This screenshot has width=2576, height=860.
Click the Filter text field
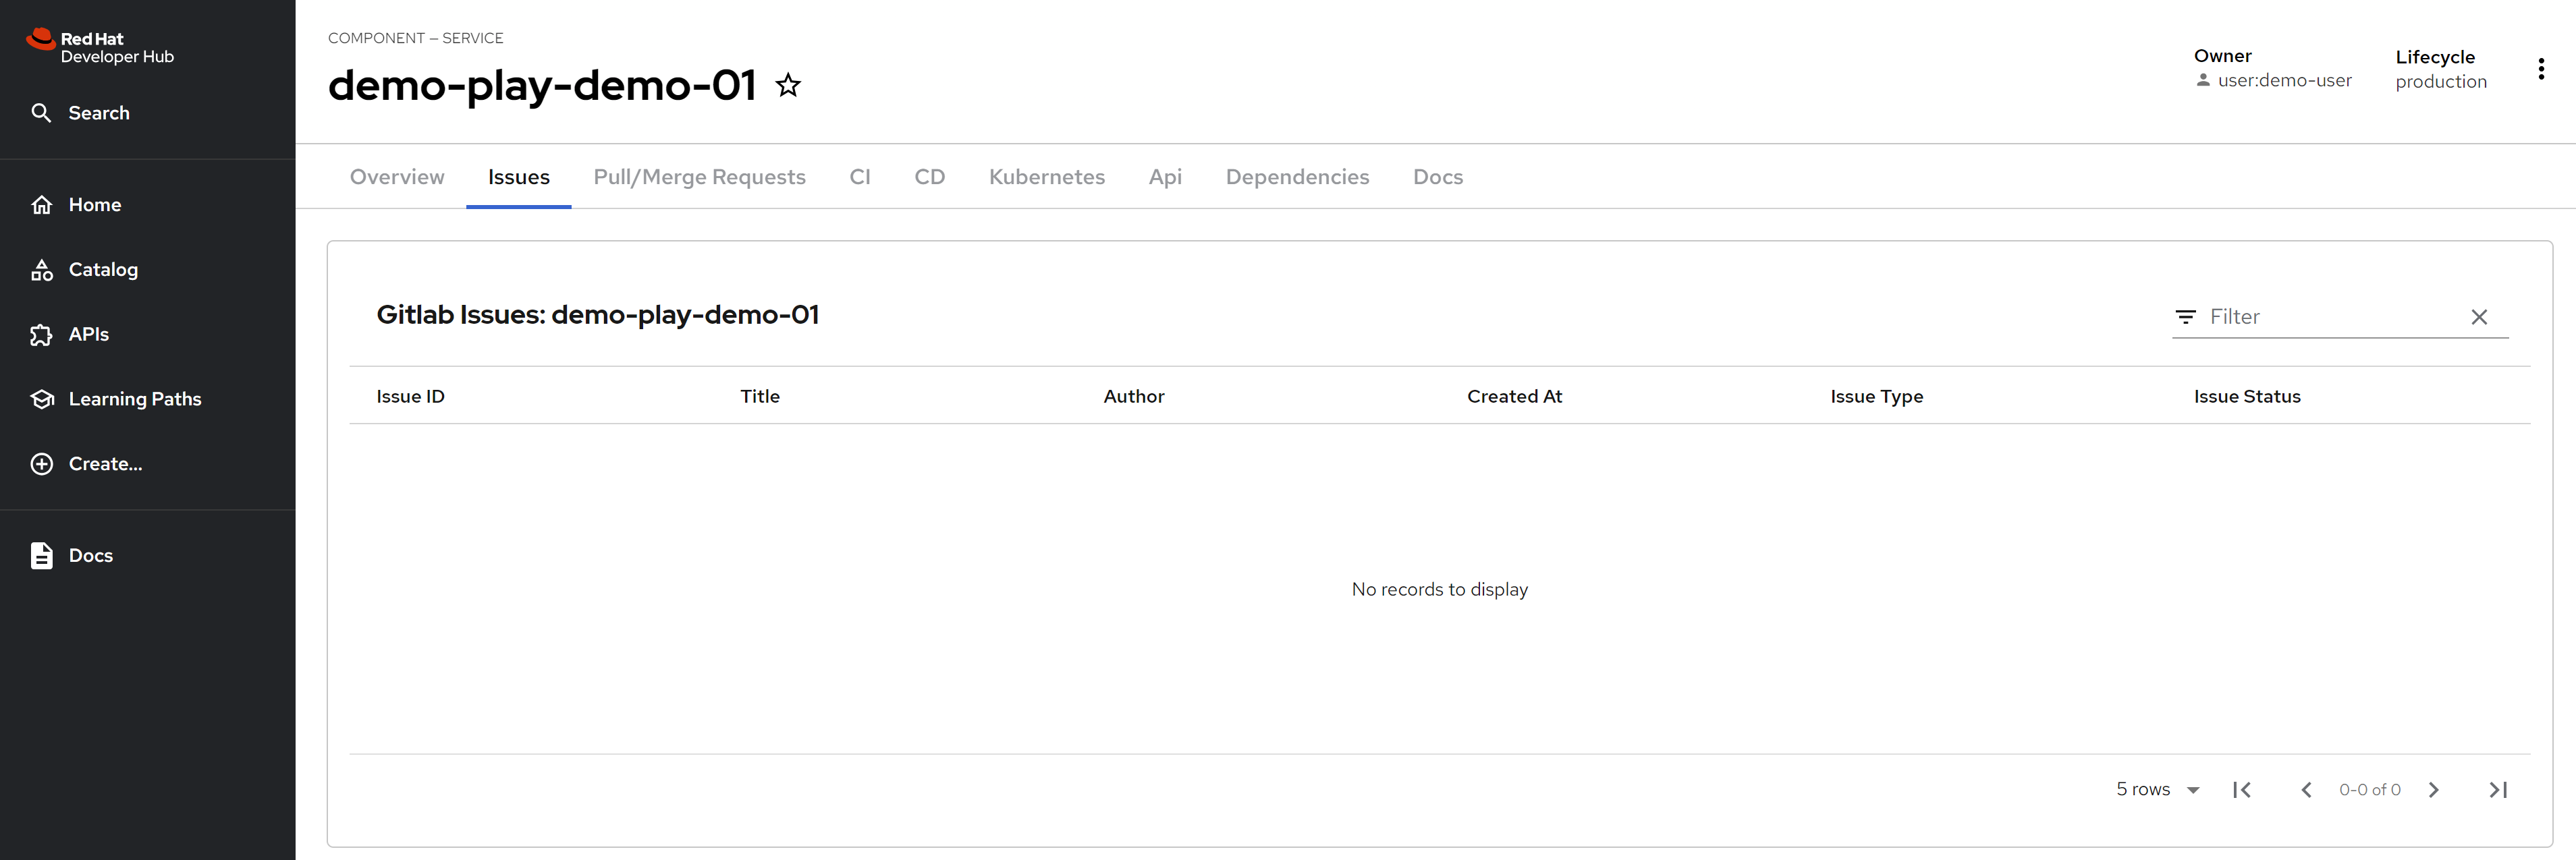pos(2330,317)
